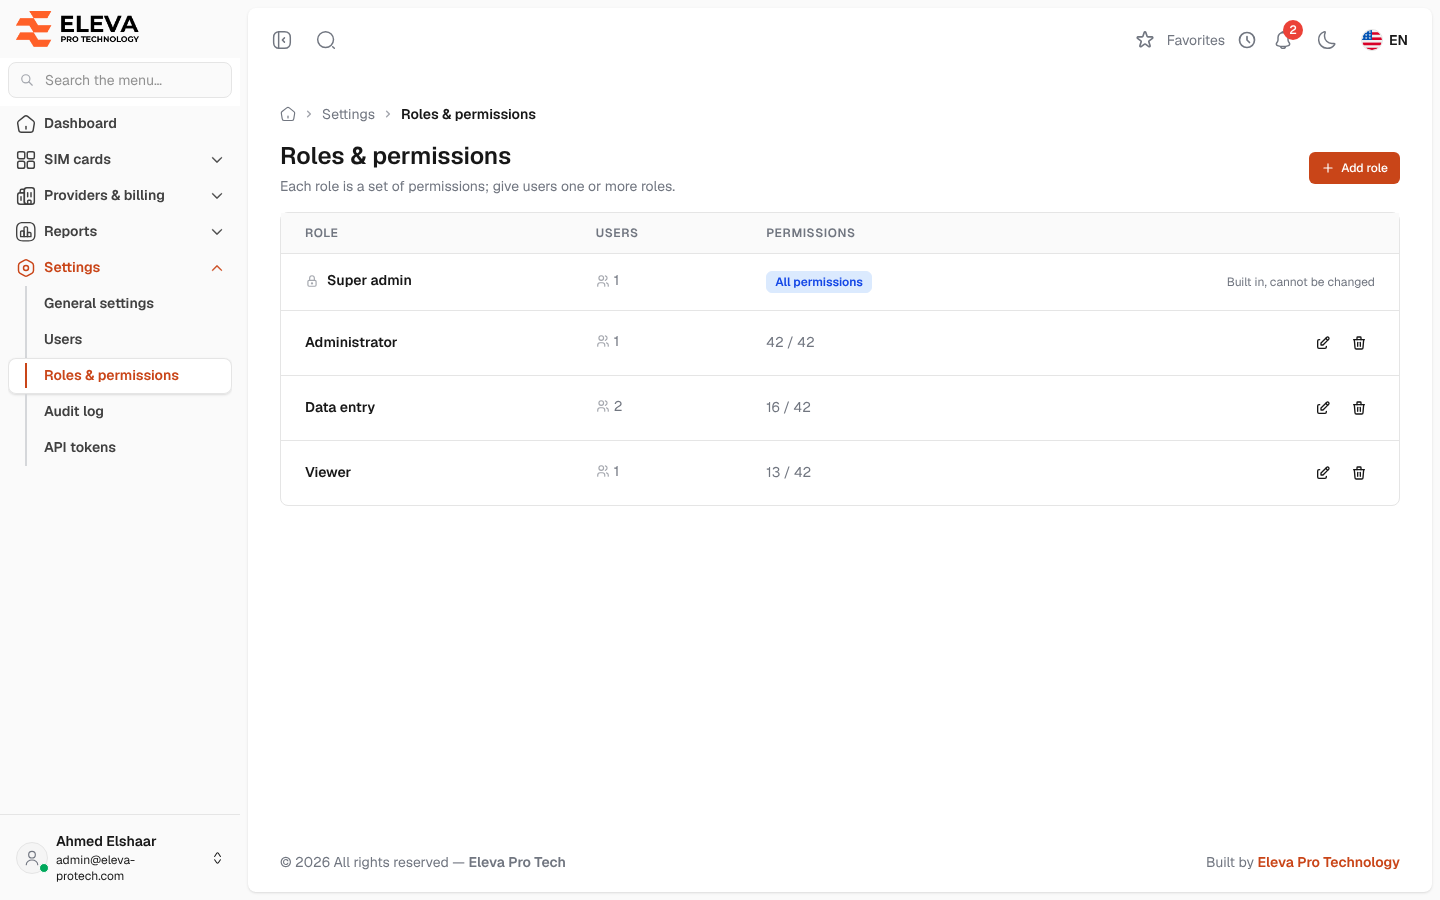Toggle dark mode moon icon

(1327, 40)
